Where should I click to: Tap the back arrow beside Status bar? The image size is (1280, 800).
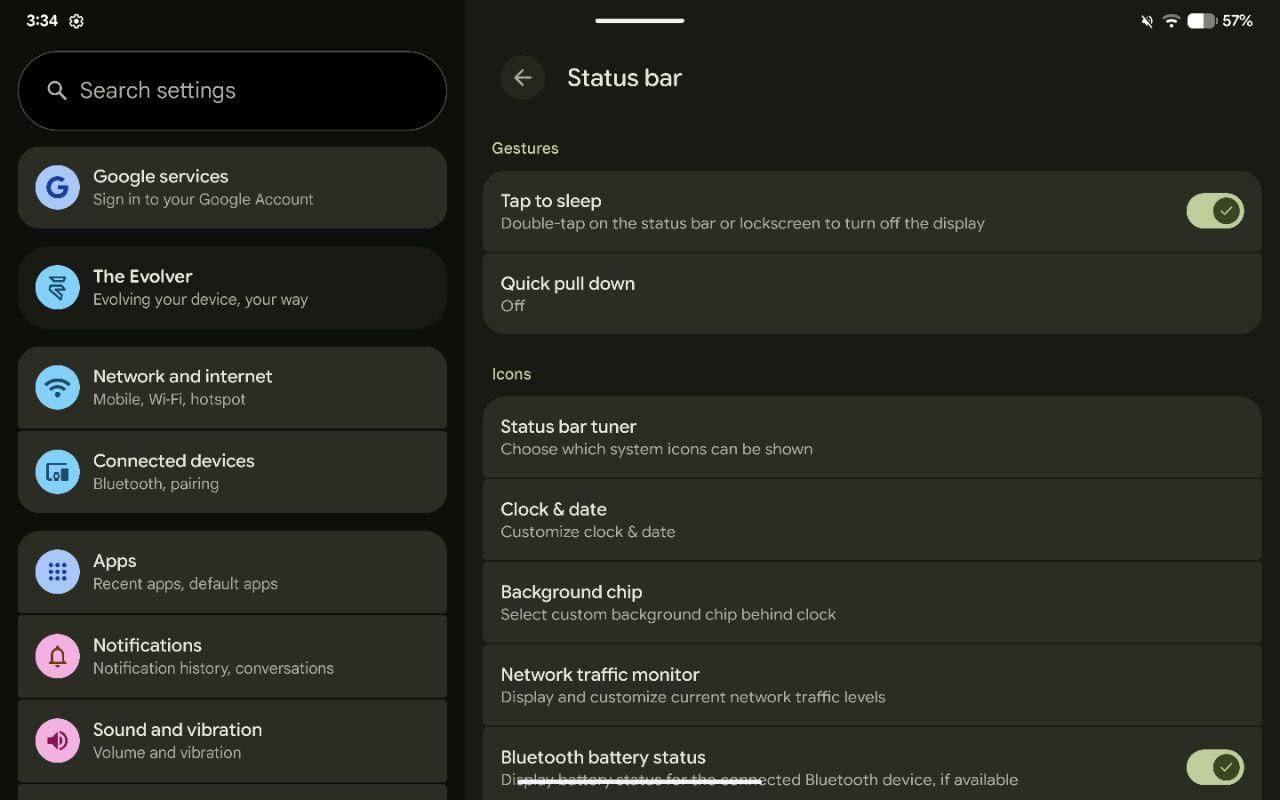(x=522, y=78)
